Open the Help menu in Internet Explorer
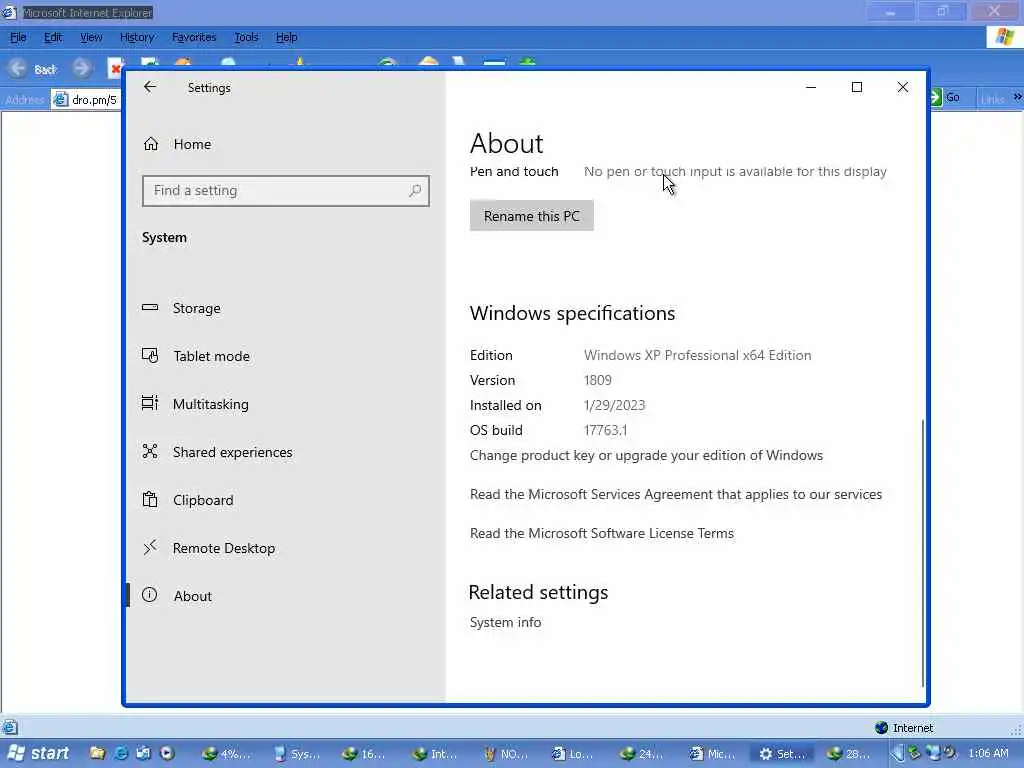The image size is (1024, 768). [x=286, y=37]
